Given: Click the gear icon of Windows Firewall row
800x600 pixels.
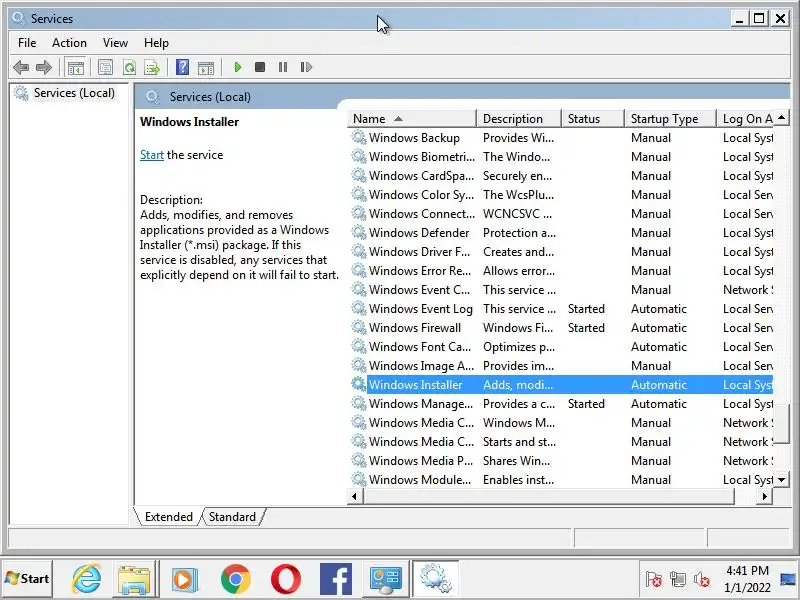Looking at the screenshot, I should coord(359,328).
